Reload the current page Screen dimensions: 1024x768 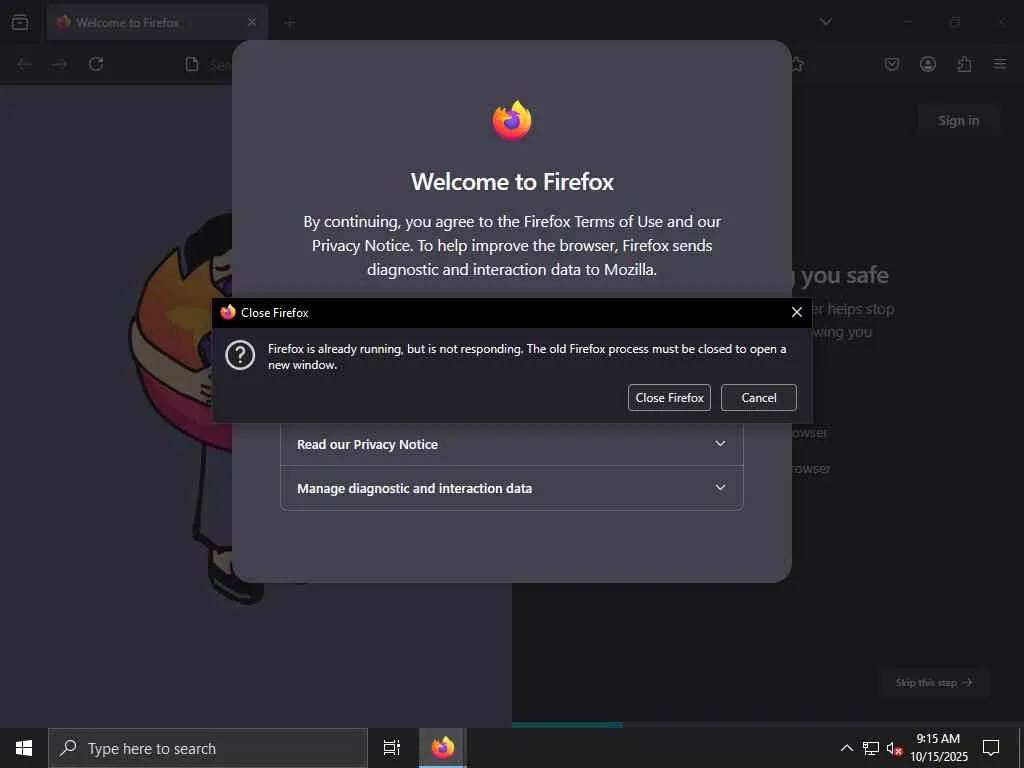[x=96, y=64]
